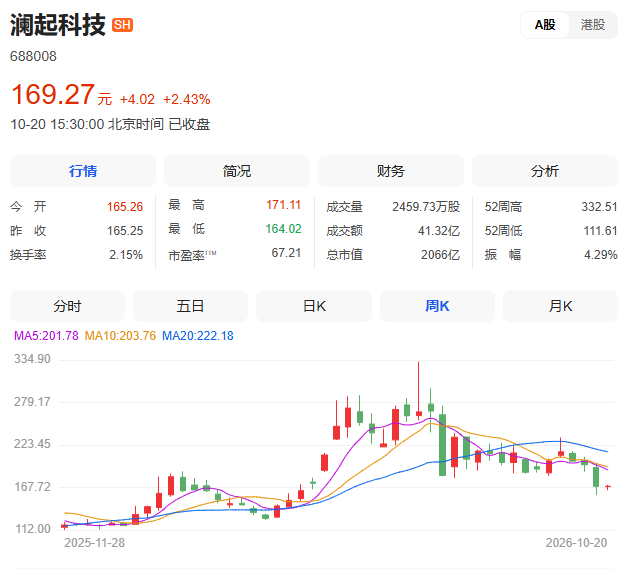
Task: Click the 昨收 value 165.25
Action: coord(125,230)
